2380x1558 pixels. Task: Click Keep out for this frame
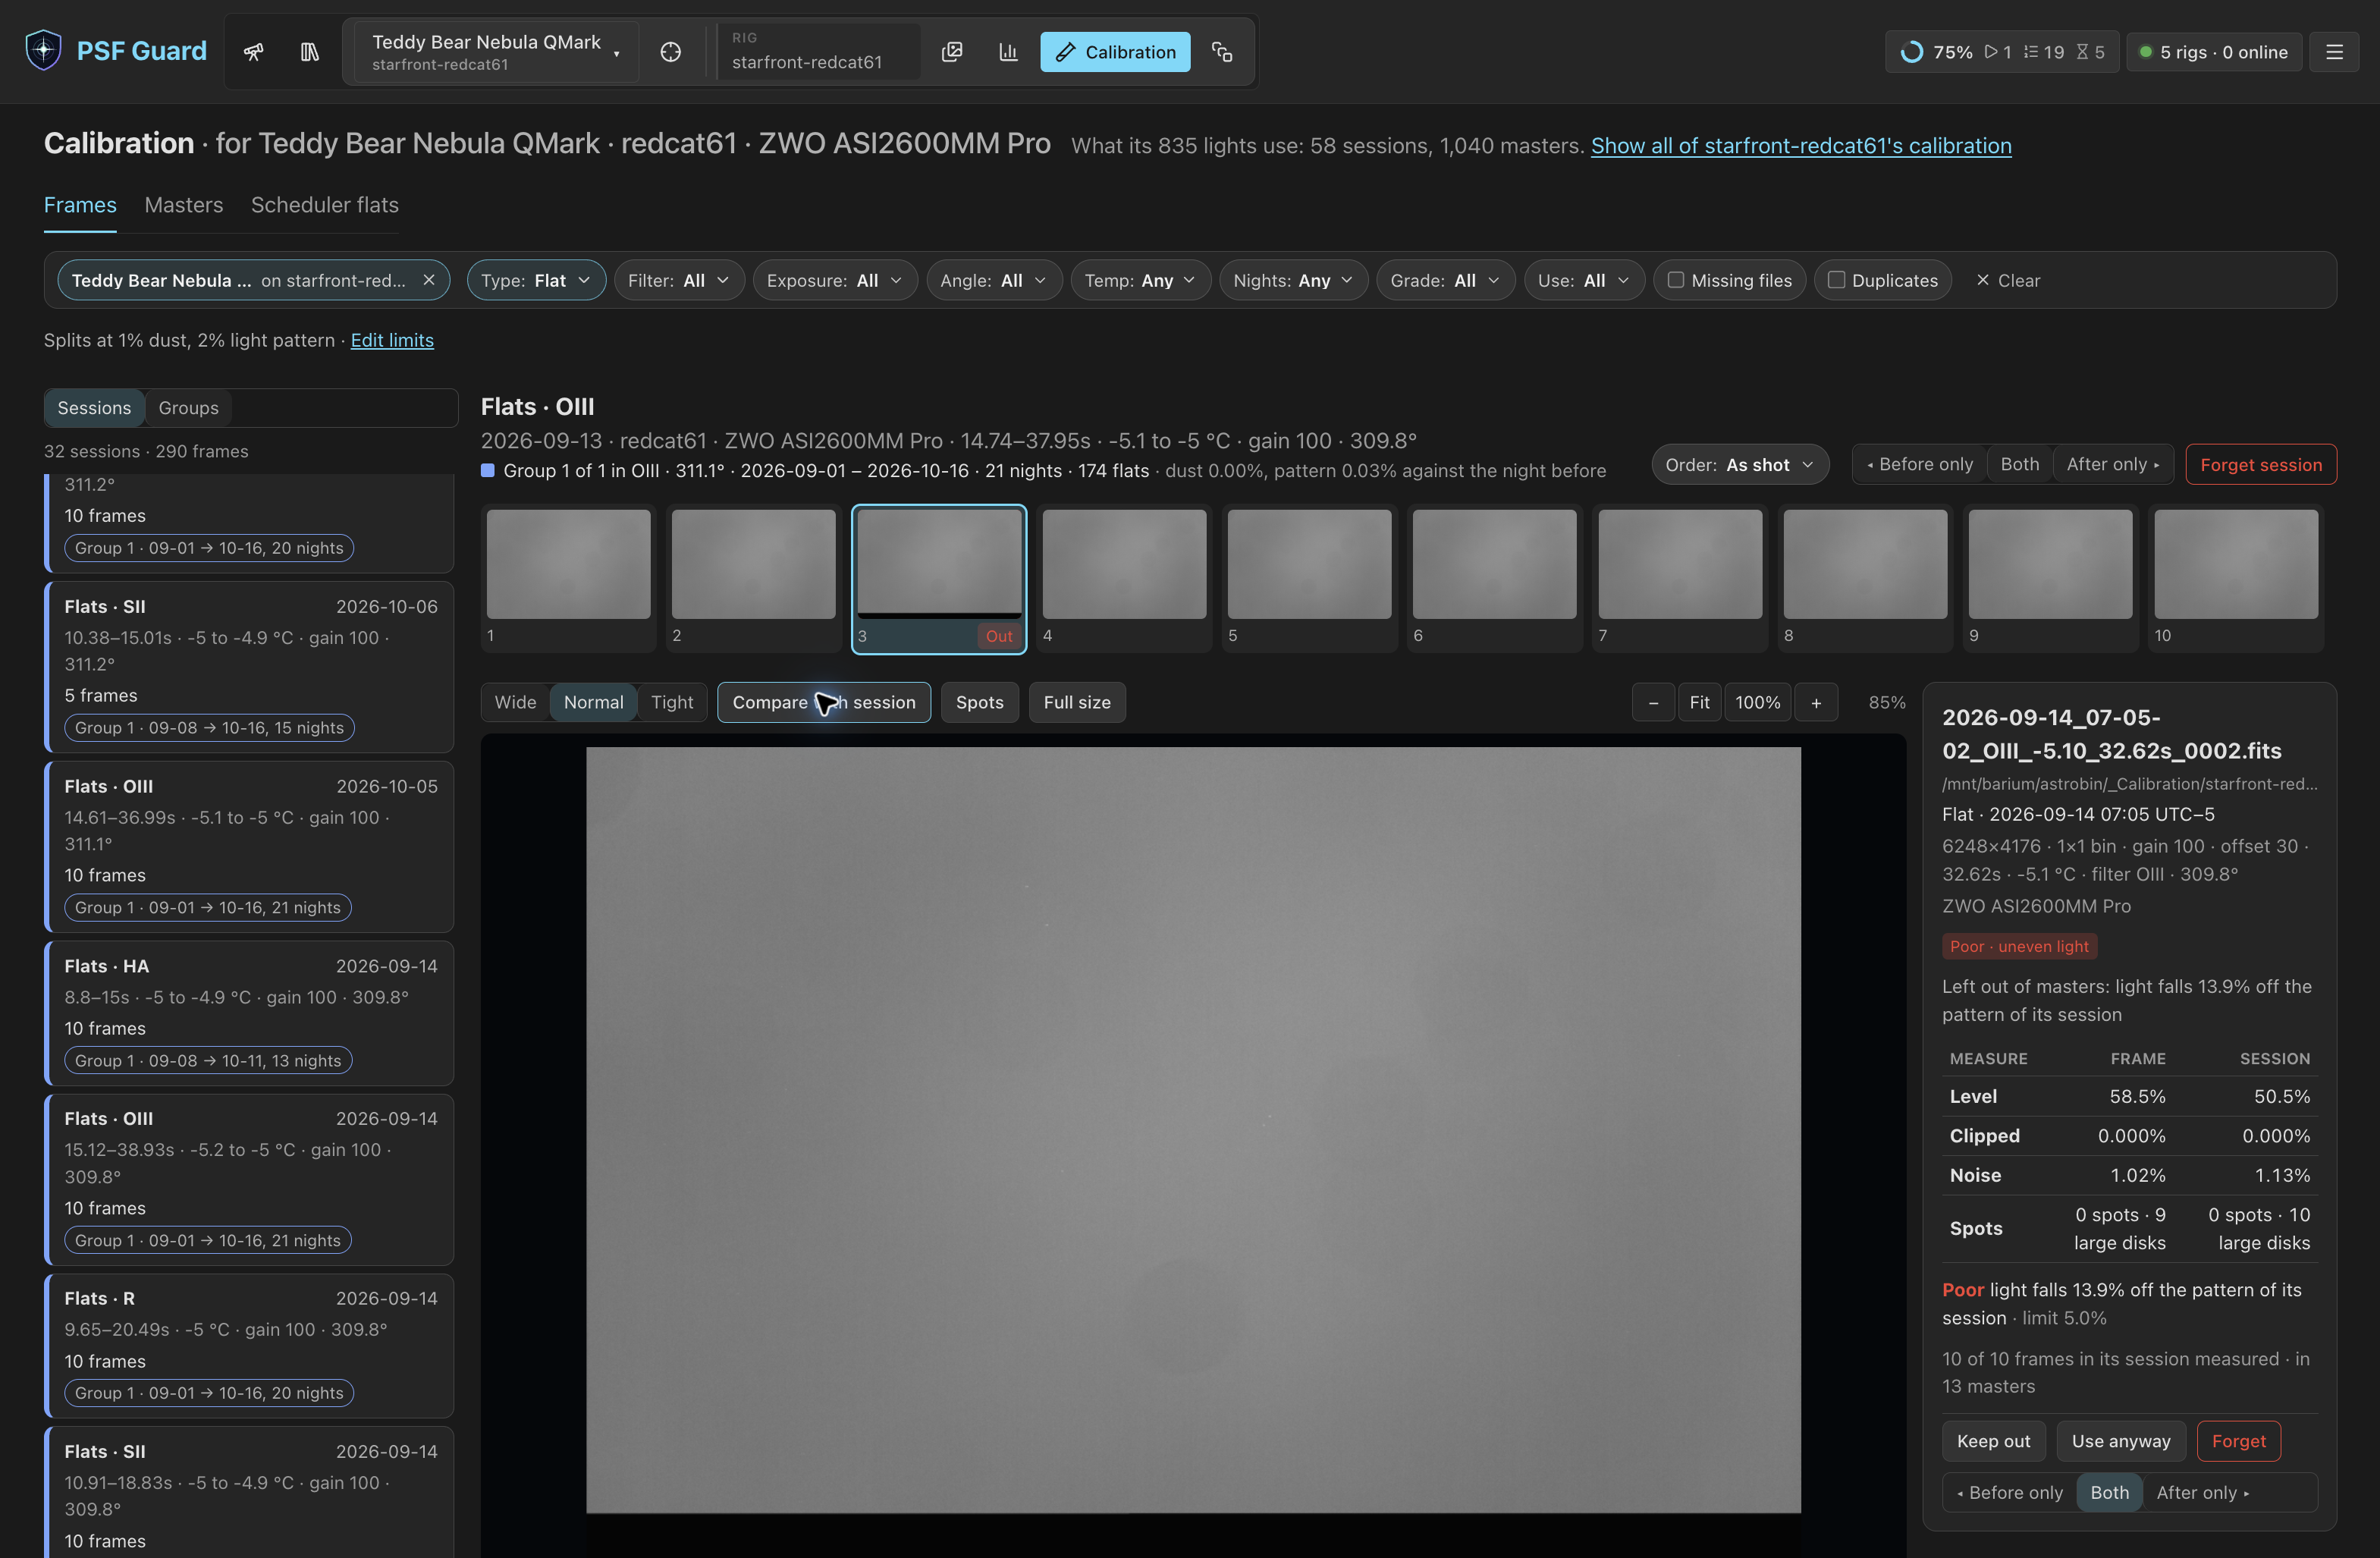click(1994, 1441)
